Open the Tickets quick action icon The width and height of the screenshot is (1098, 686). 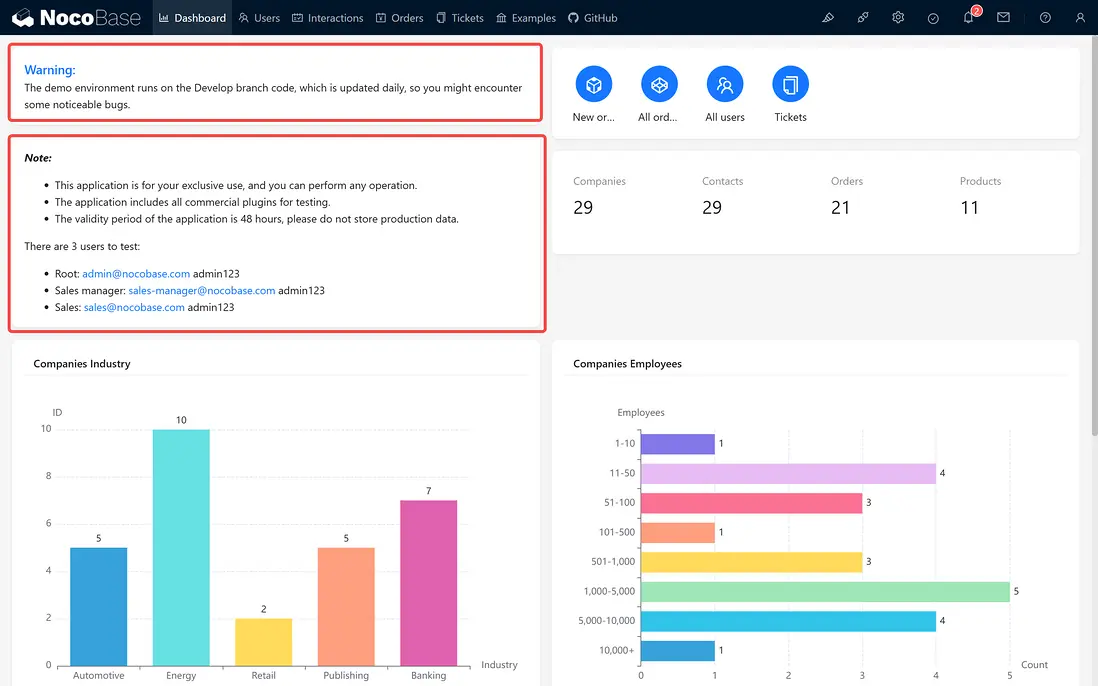[x=790, y=85]
